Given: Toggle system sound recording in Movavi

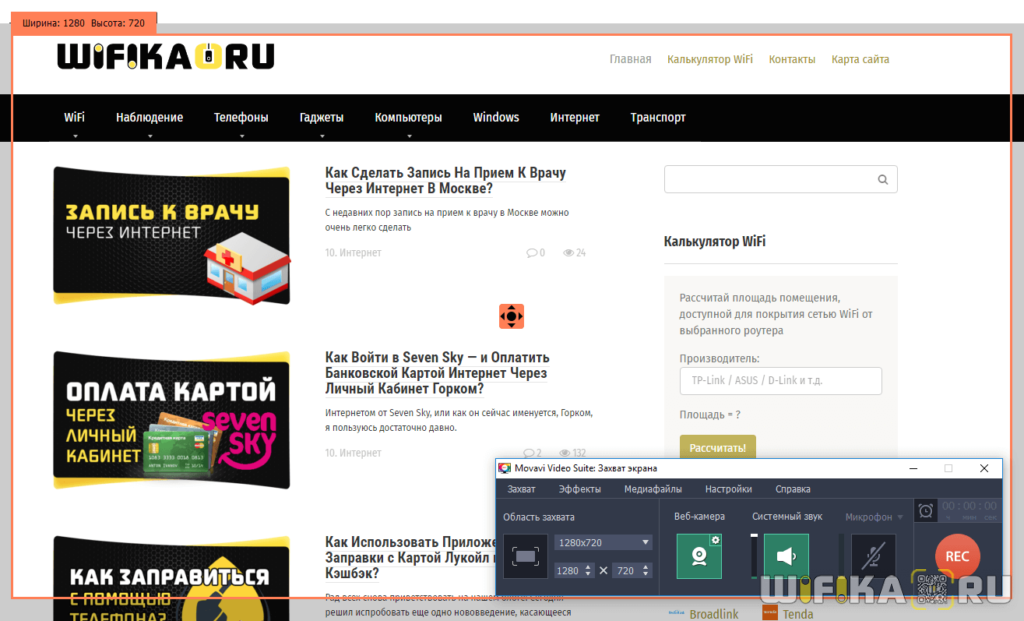Looking at the screenshot, I should click(786, 556).
